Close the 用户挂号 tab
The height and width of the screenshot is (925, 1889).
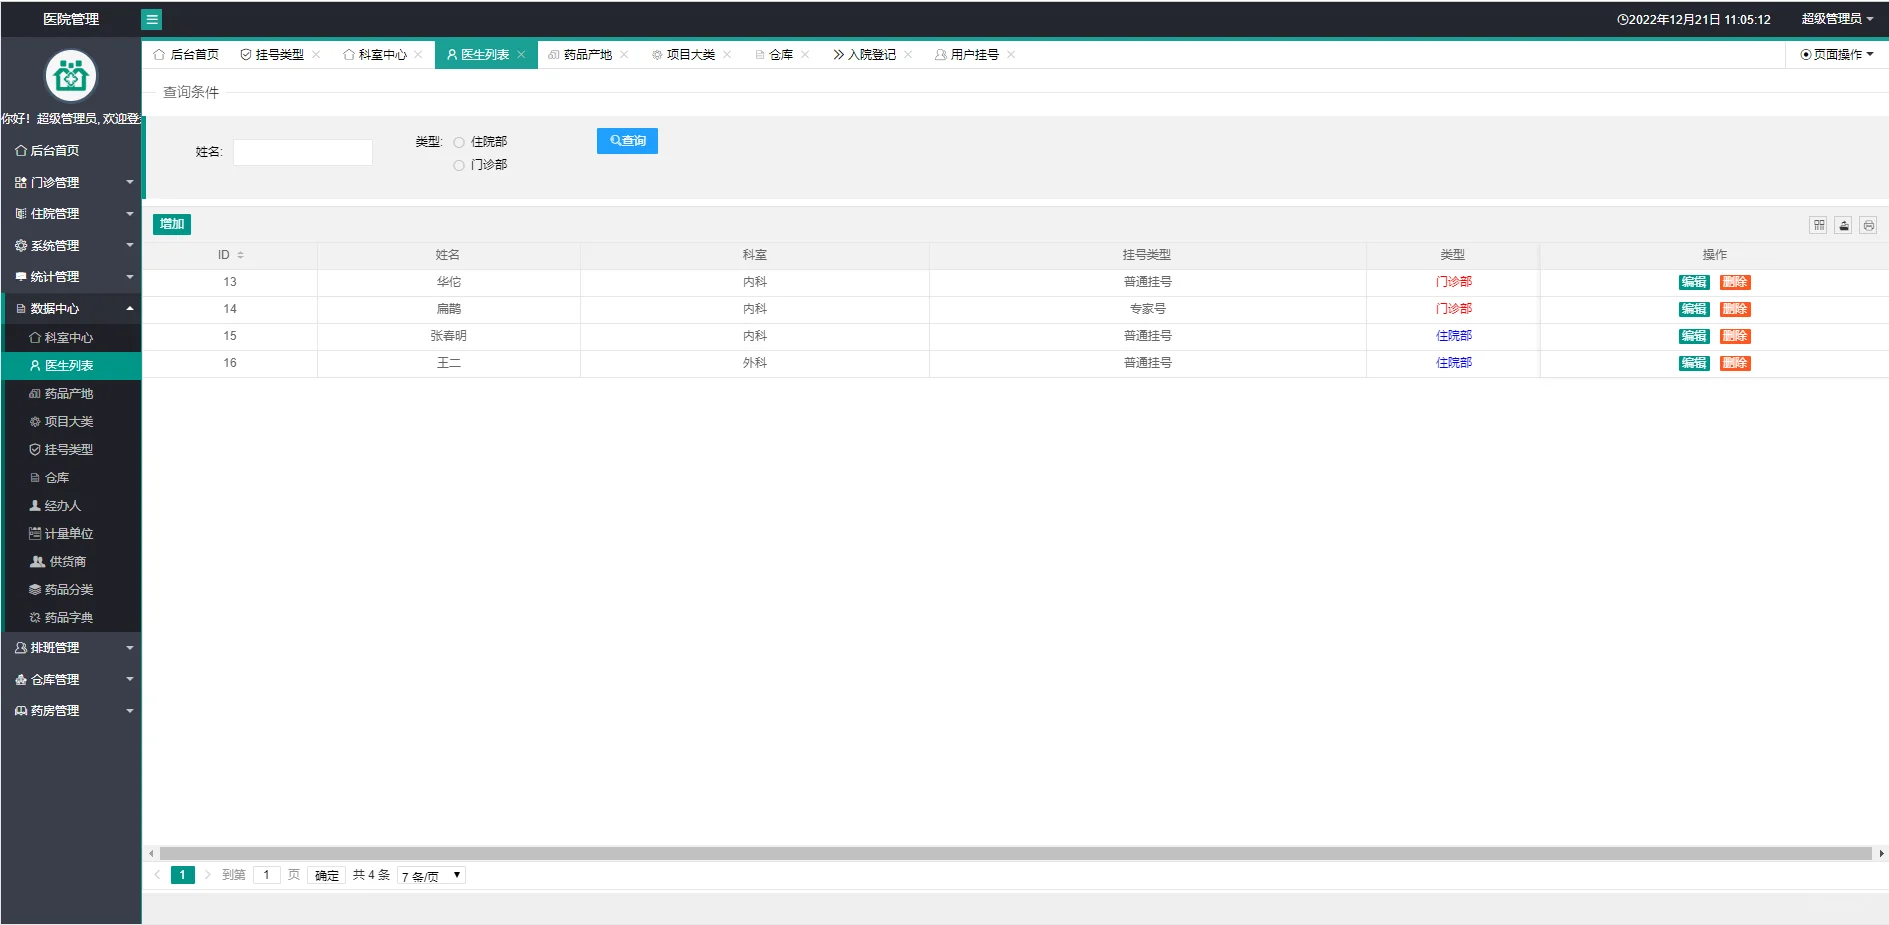coord(1011,55)
